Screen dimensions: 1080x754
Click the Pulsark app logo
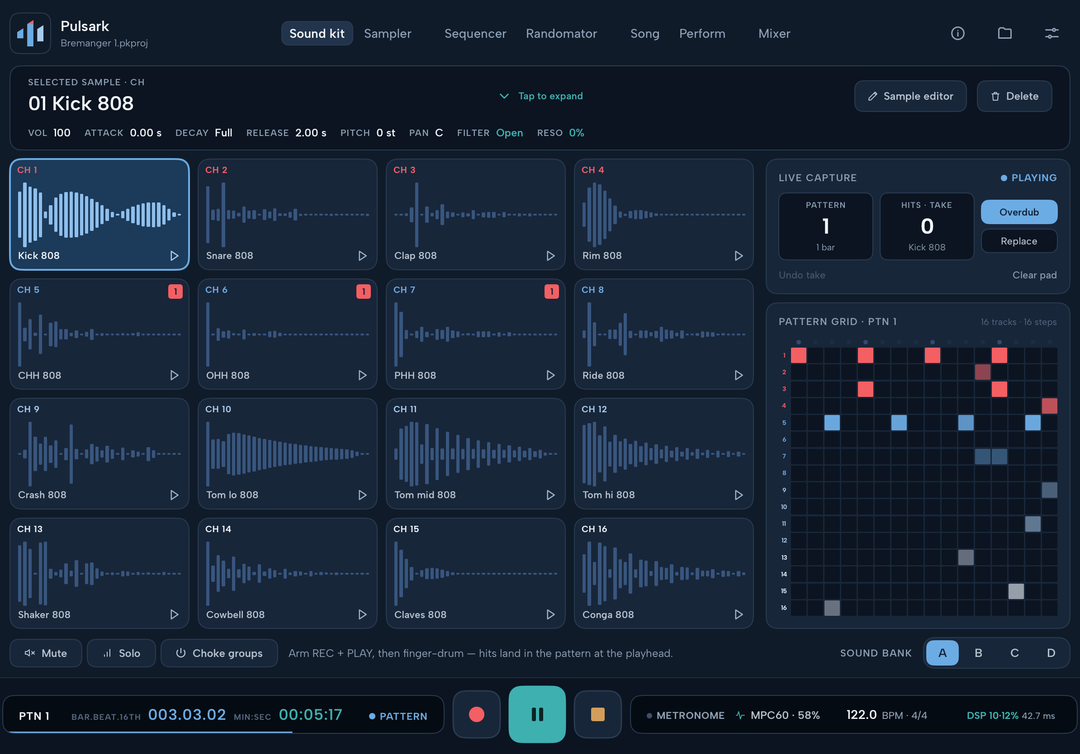coord(30,33)
